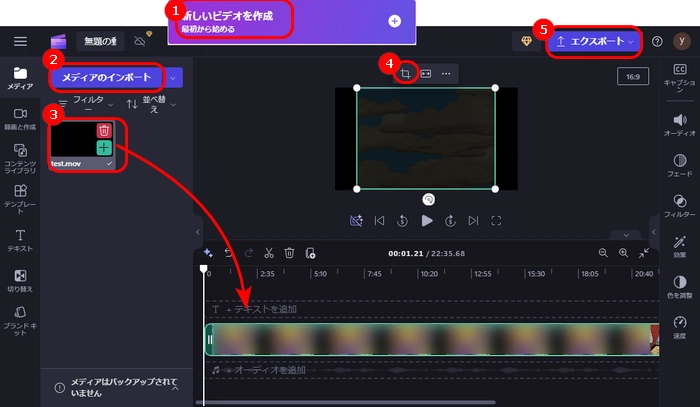The height and width of the screenshot is (407, 700).
Task: Click the green plus icon on test.mov
Action: coord(104,148)
